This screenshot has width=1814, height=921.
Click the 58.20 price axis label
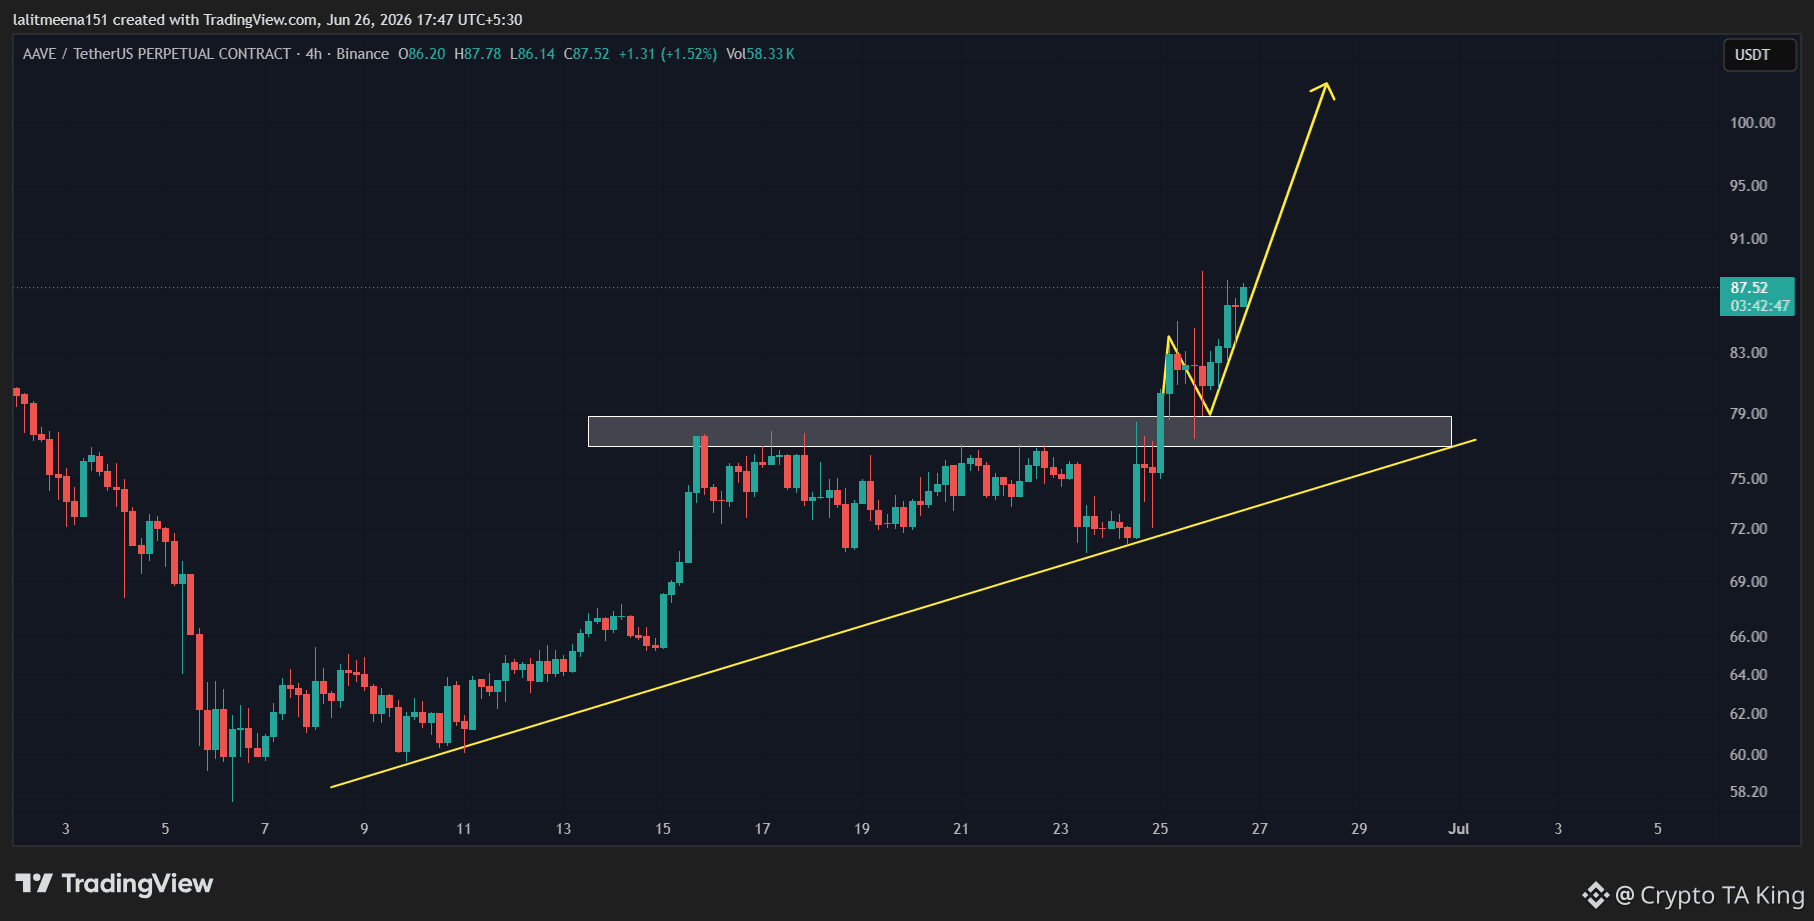1749,792
